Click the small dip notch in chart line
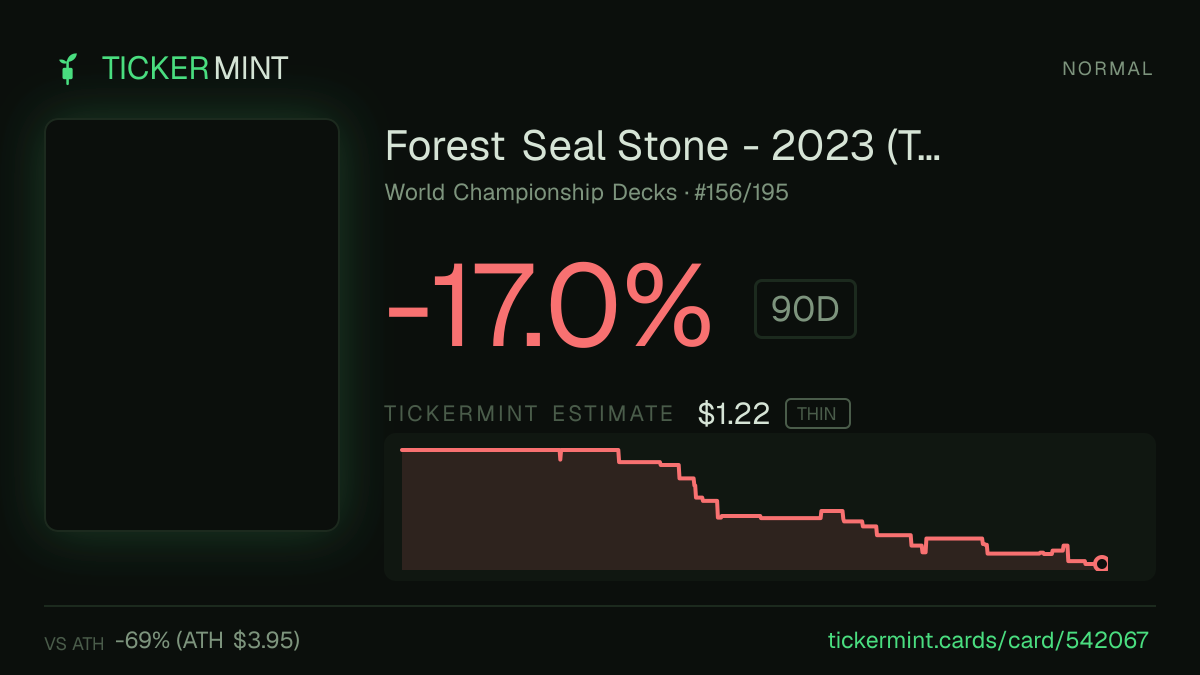The image size is (1200, 675). click(x=560, y=456)
